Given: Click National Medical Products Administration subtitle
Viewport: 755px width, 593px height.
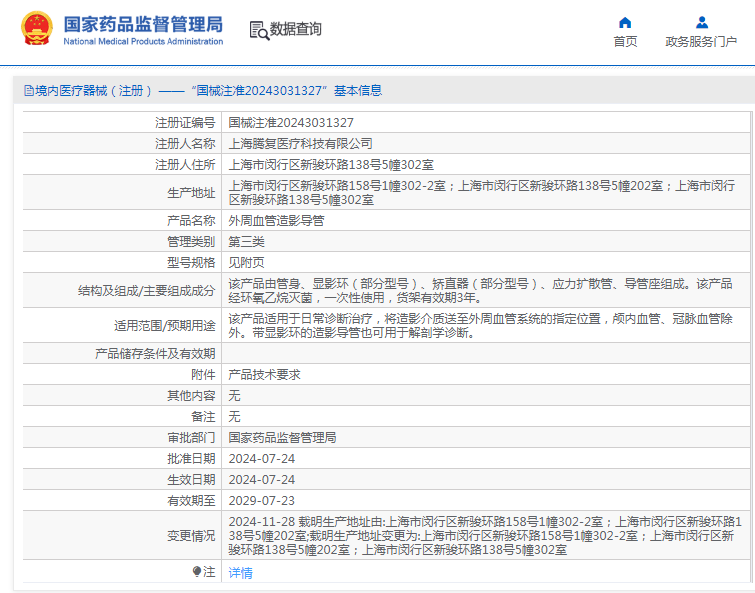Looking at the screenshot, I should 143,41.
